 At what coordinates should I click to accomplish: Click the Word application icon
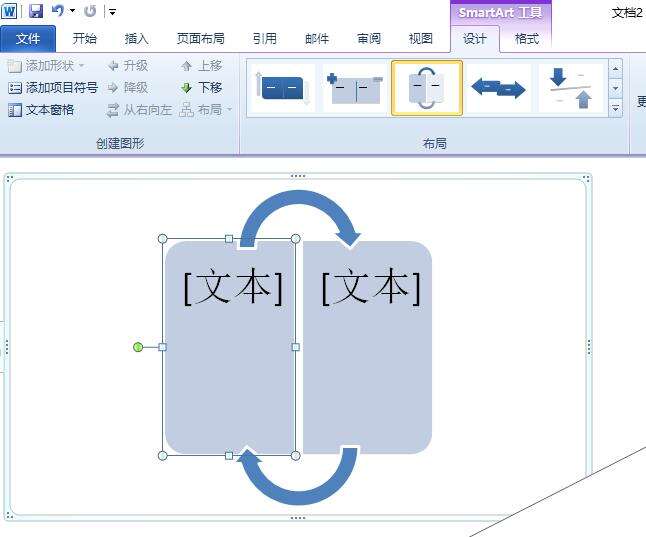pyautogui.click(x=9, y=11)
